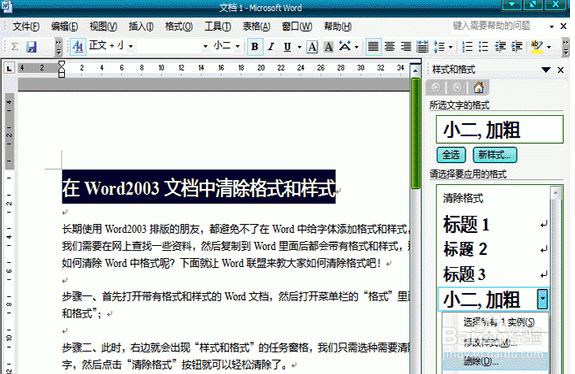Click the selected text format box

(499, 129)
